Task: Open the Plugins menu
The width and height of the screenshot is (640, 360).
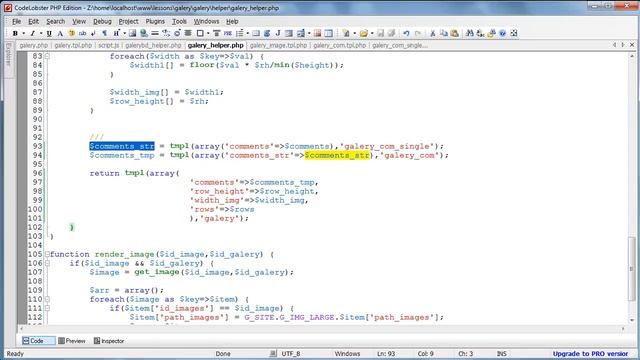Action: pos(155,21)
